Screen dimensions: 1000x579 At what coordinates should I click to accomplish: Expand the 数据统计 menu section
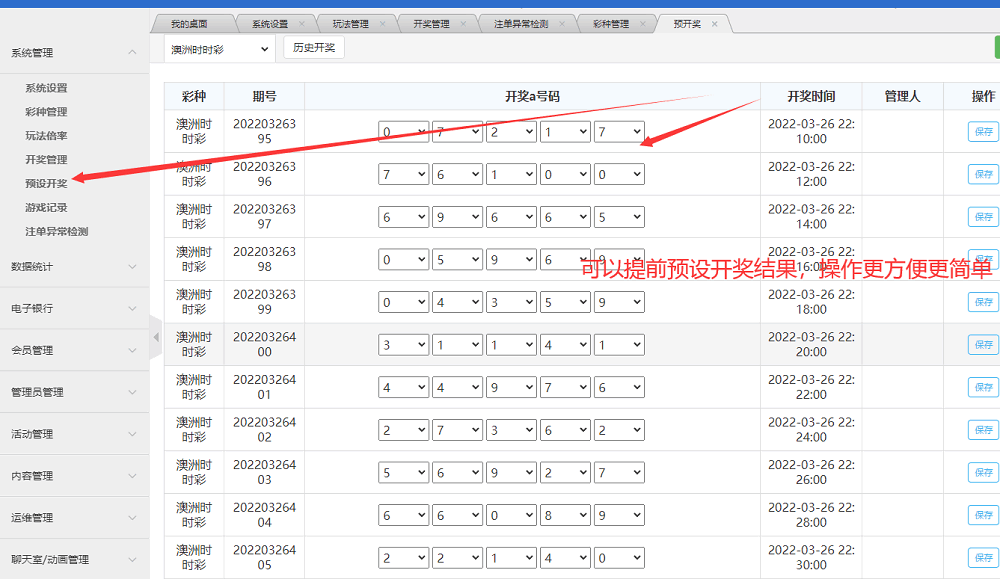pyautogui.click(x=132, y=267)
